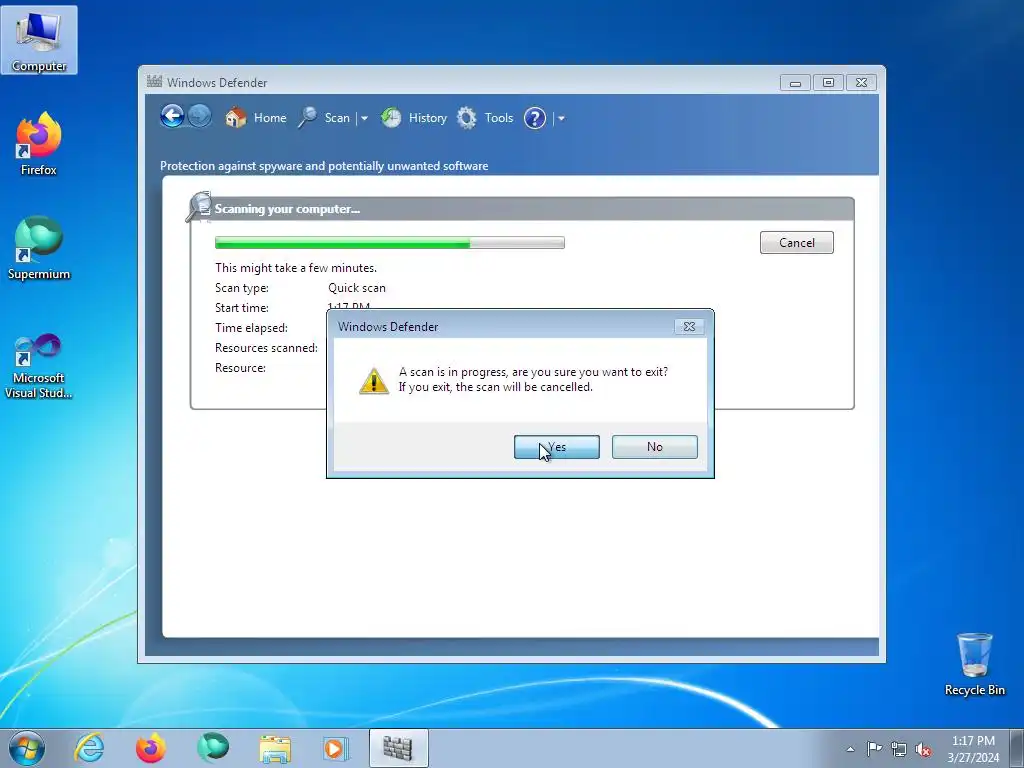Open the Help question mark icon
Image resolution: width=1024 pixels, height=768 pixels.
click(535, 118)
